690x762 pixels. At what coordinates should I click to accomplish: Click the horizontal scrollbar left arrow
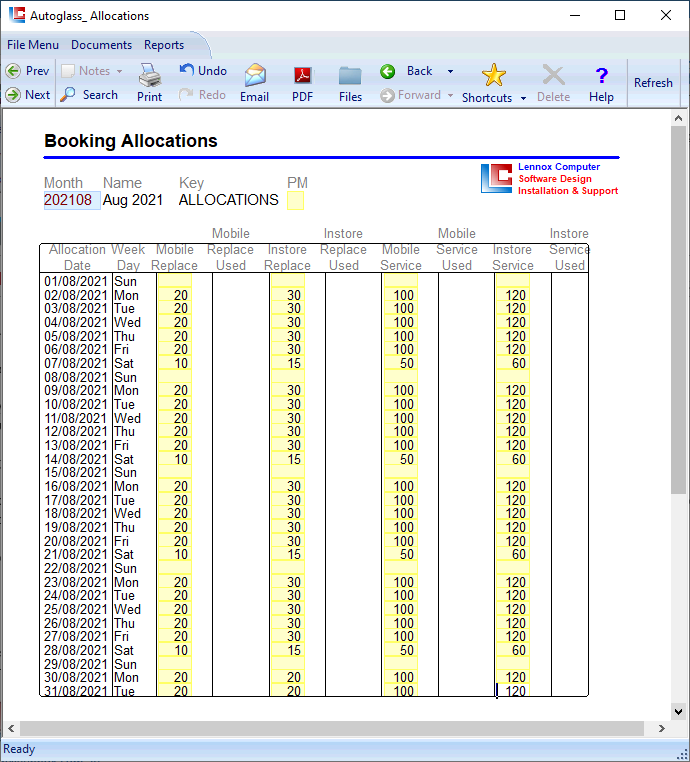pyautogui.click(x=11, y=728)
